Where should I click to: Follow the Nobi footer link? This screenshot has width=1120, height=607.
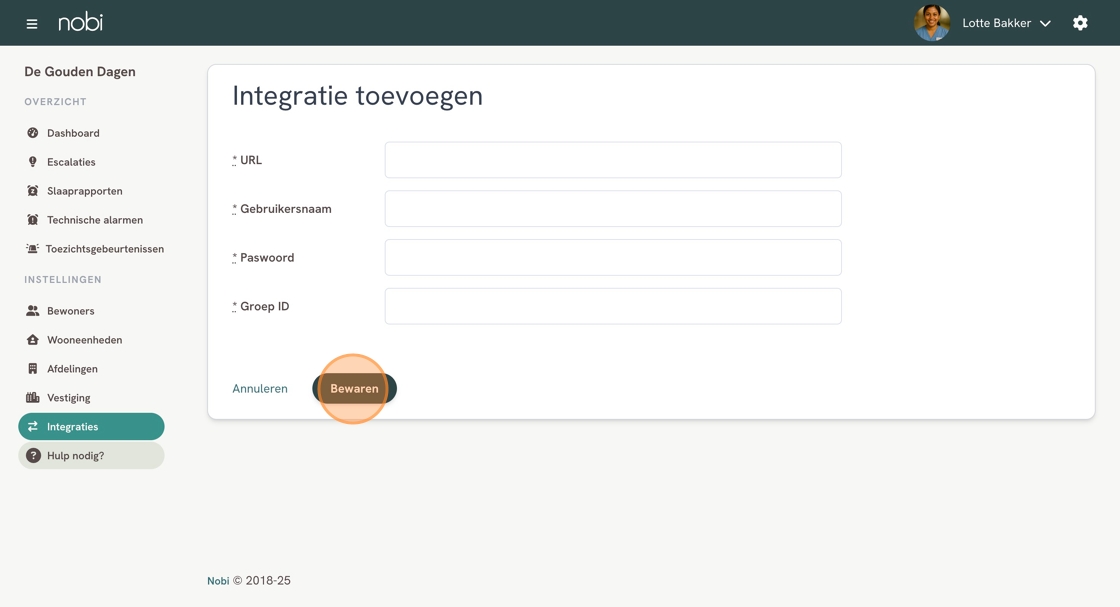218,581
